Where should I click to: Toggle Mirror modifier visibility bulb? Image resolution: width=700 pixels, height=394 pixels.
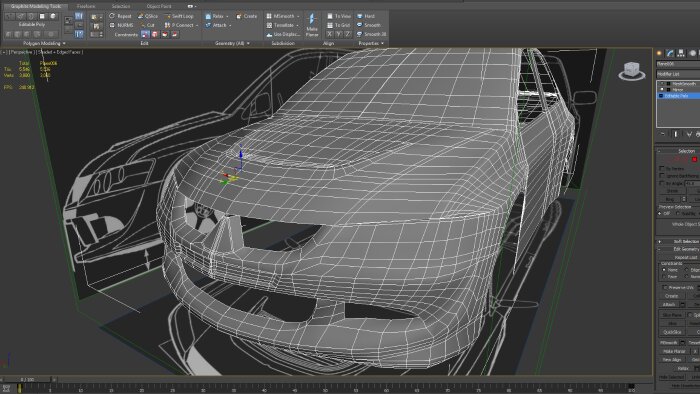(x=662, y=90)
